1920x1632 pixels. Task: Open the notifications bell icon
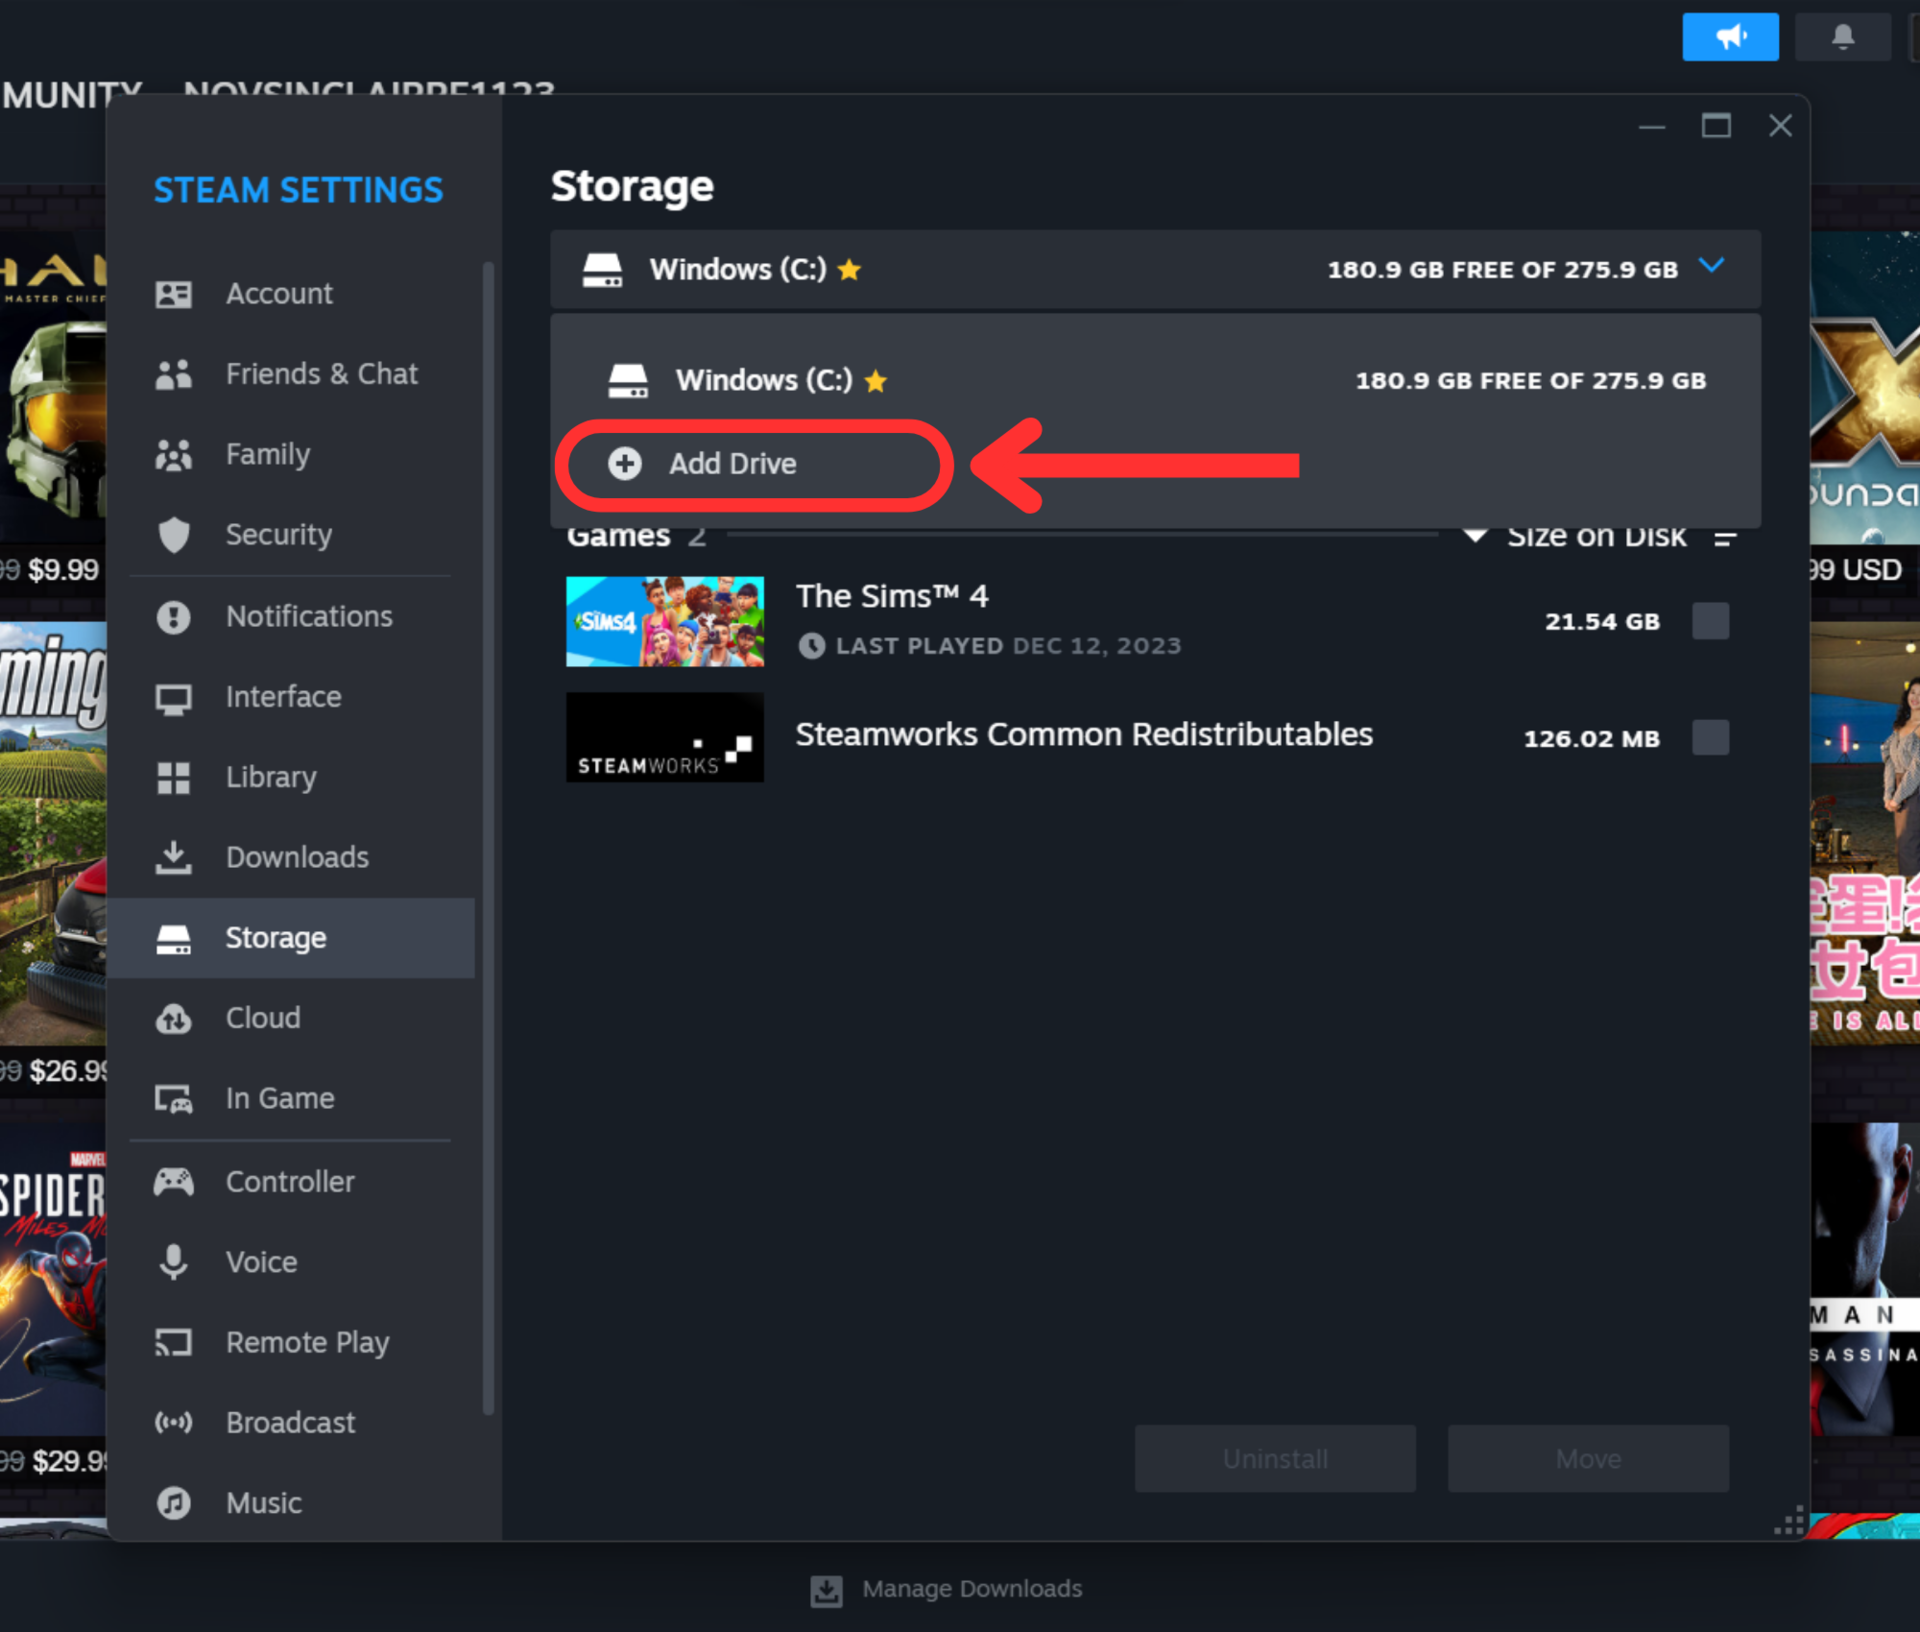pos(1841,37)
